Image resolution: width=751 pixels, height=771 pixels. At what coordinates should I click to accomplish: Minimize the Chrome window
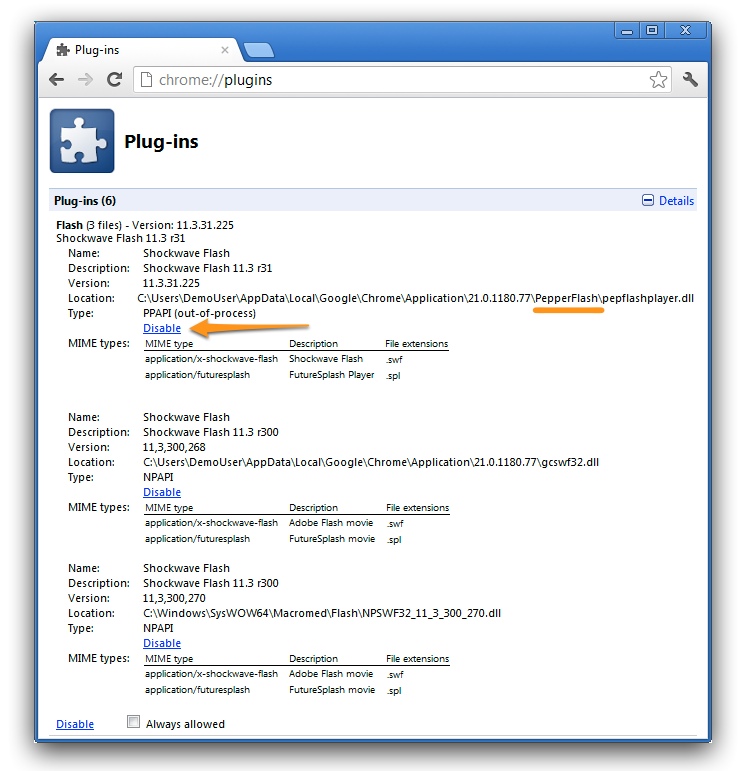point(627,31)
